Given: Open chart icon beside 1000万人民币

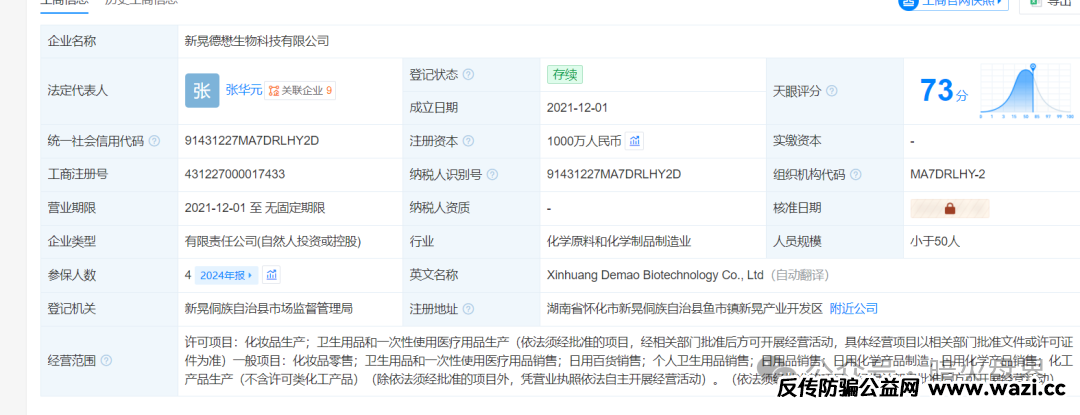Looking at the screenshot, I should 636,141.
